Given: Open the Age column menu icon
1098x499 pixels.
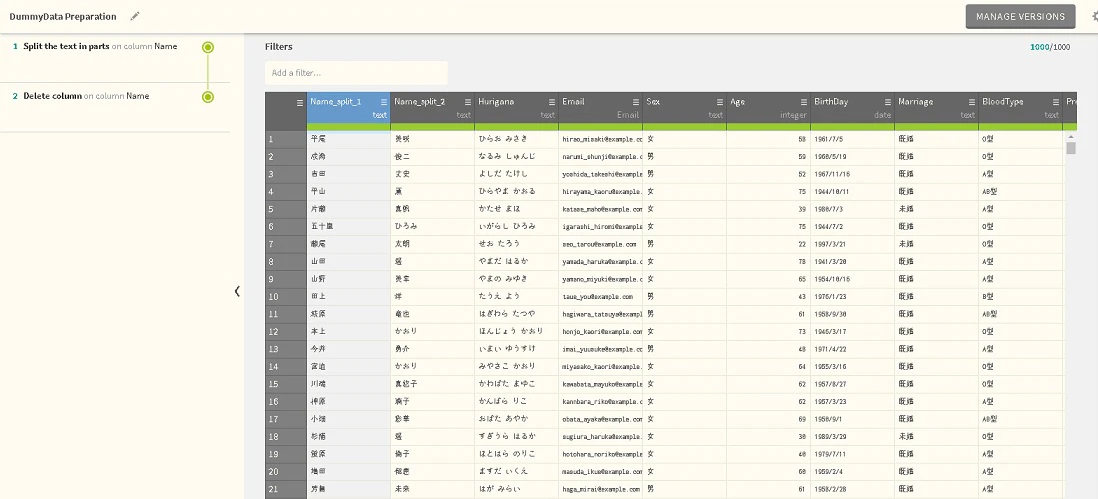Looking at the screenshot, I should (x=804, y=101).
